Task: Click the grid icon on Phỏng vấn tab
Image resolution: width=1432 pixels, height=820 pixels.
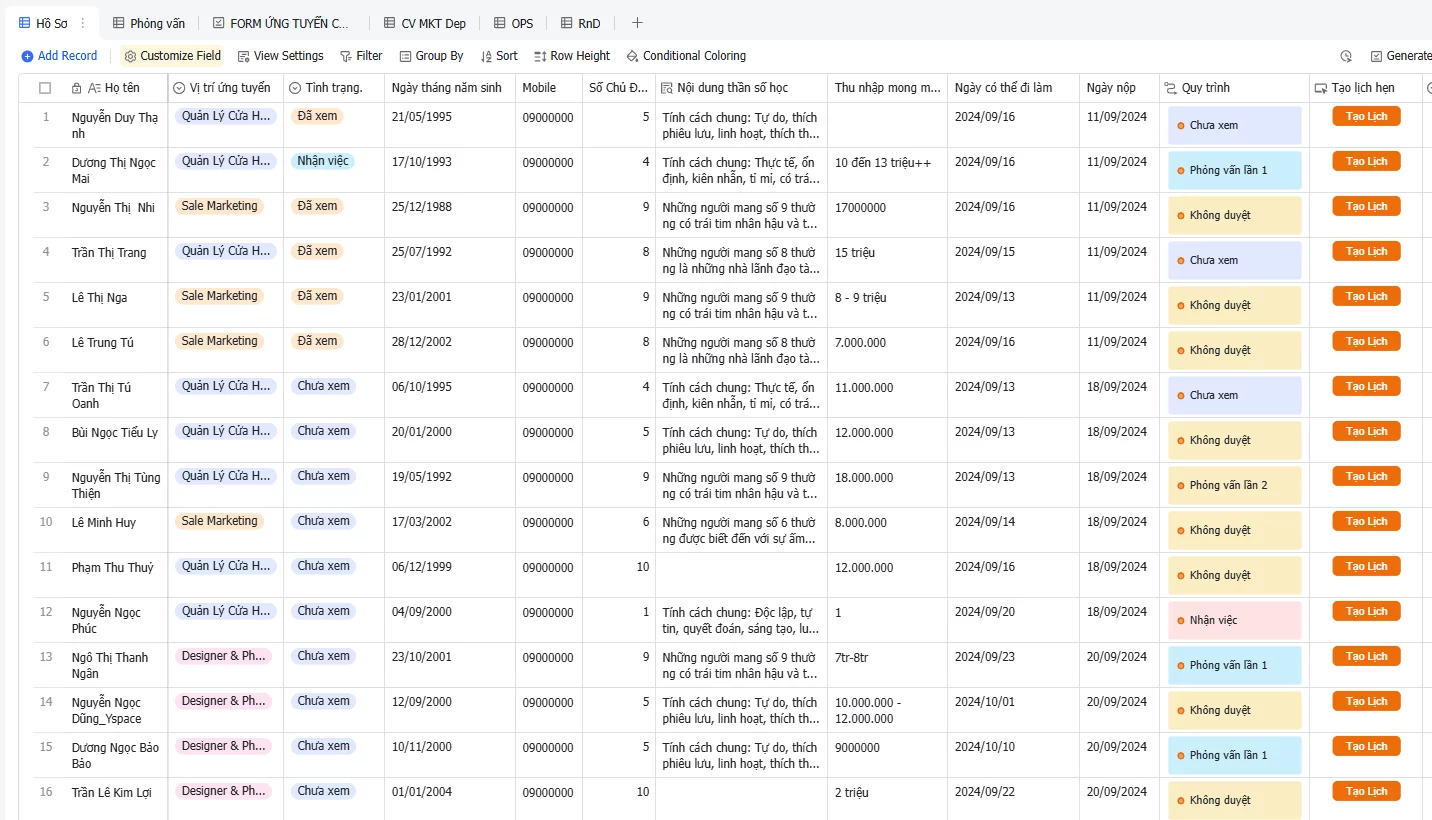Action: pos(119,23)
